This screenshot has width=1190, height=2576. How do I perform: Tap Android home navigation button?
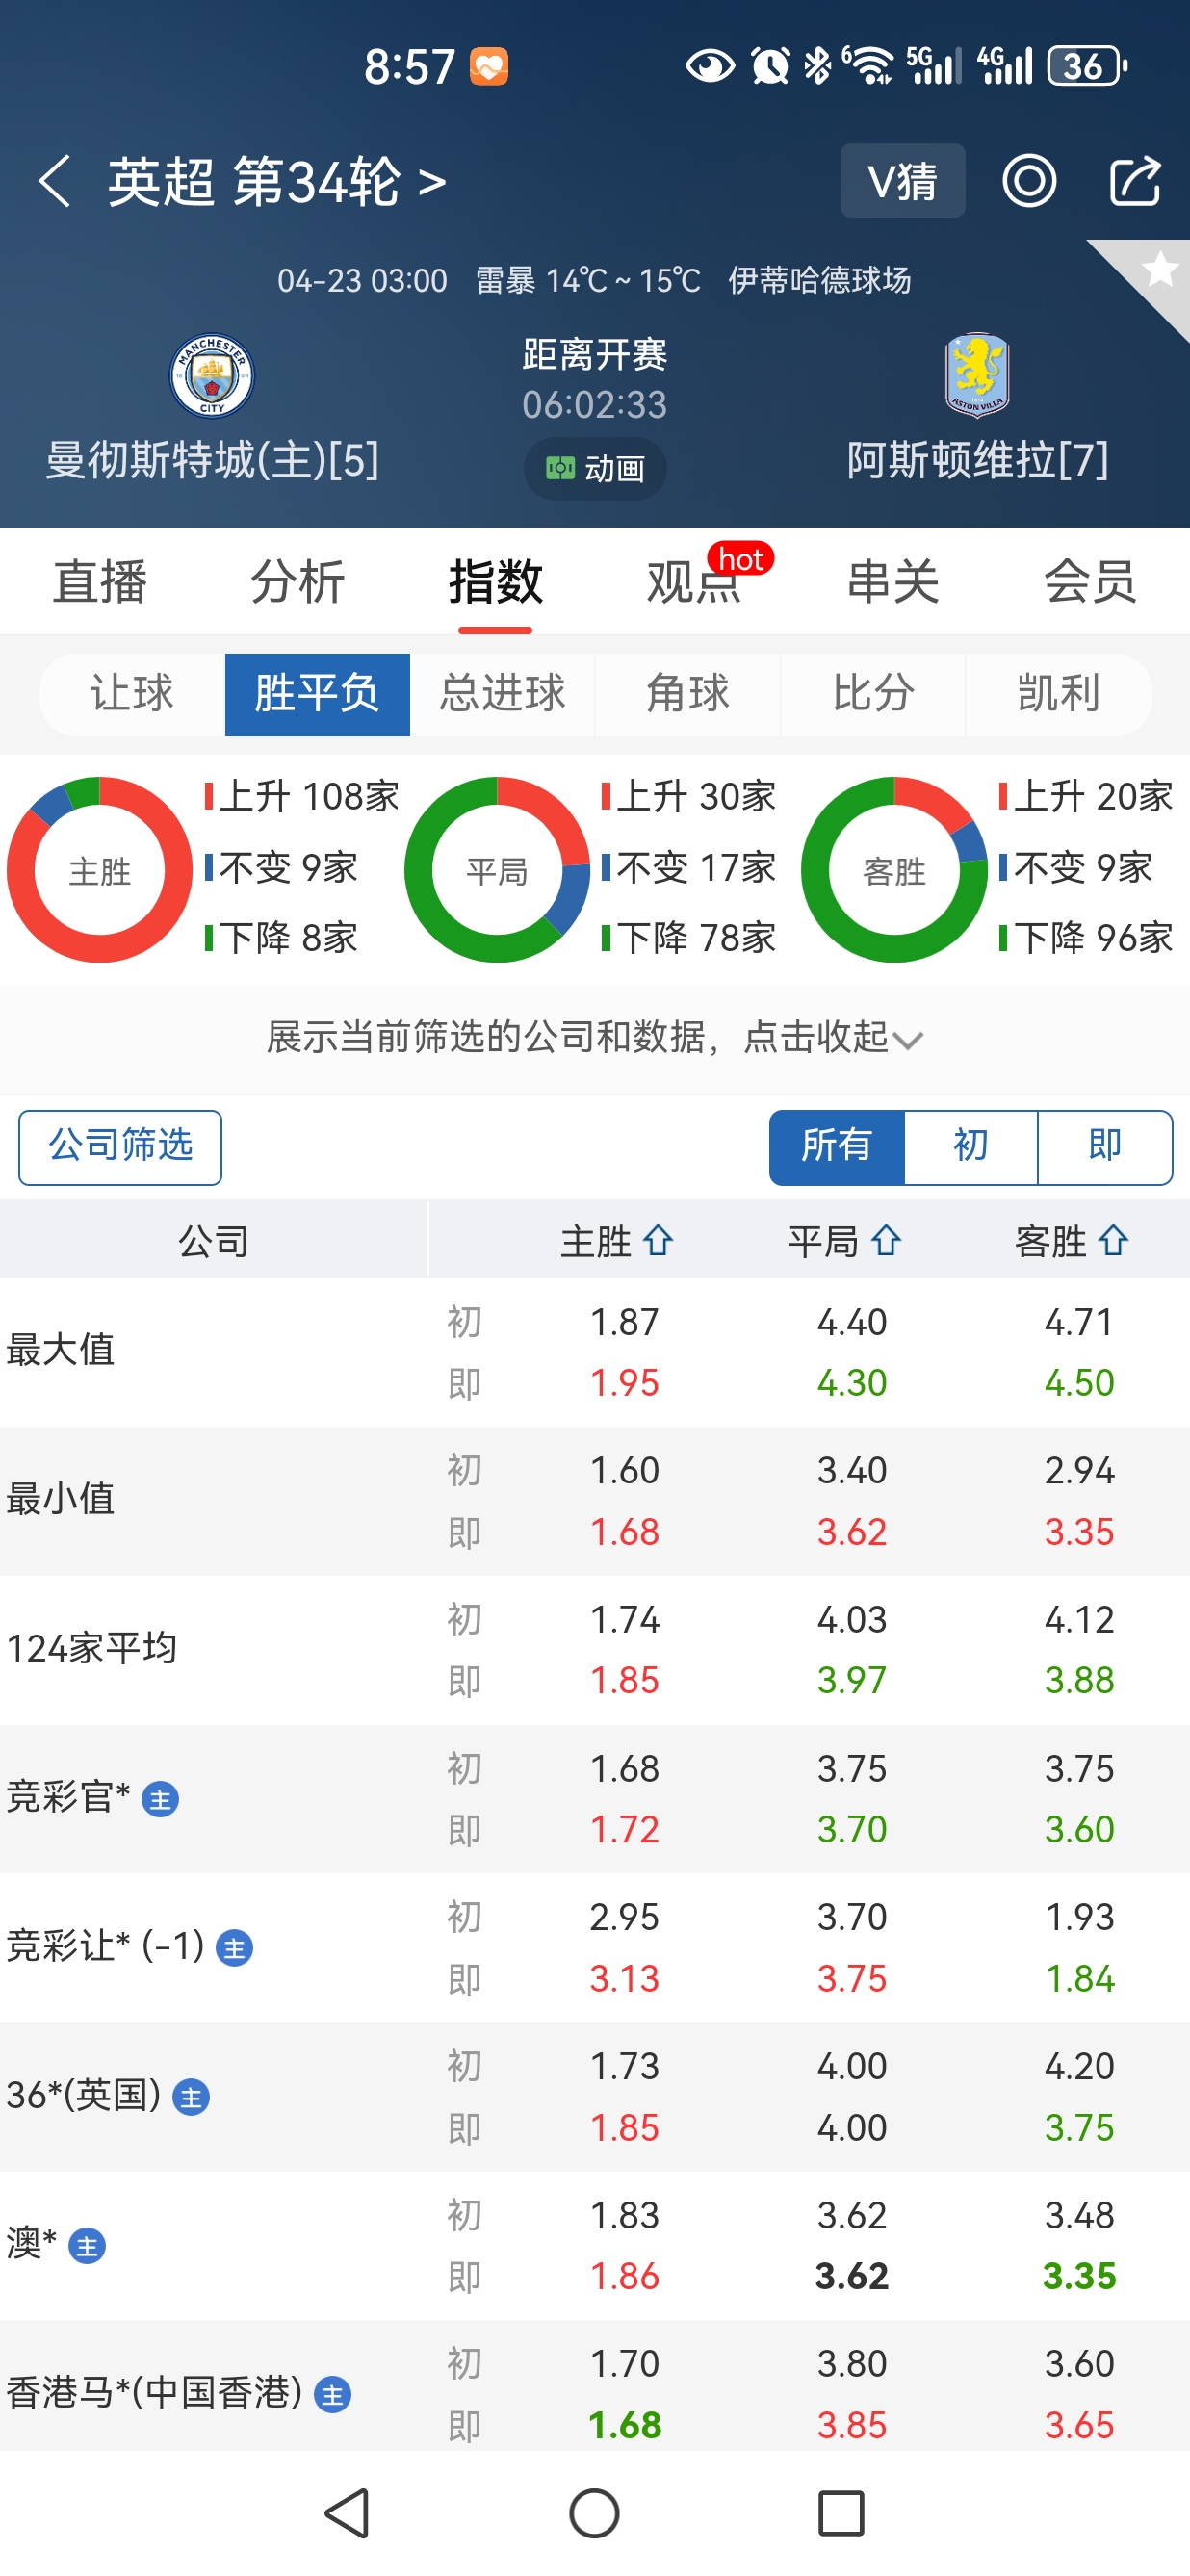[x=595, y=2513]
